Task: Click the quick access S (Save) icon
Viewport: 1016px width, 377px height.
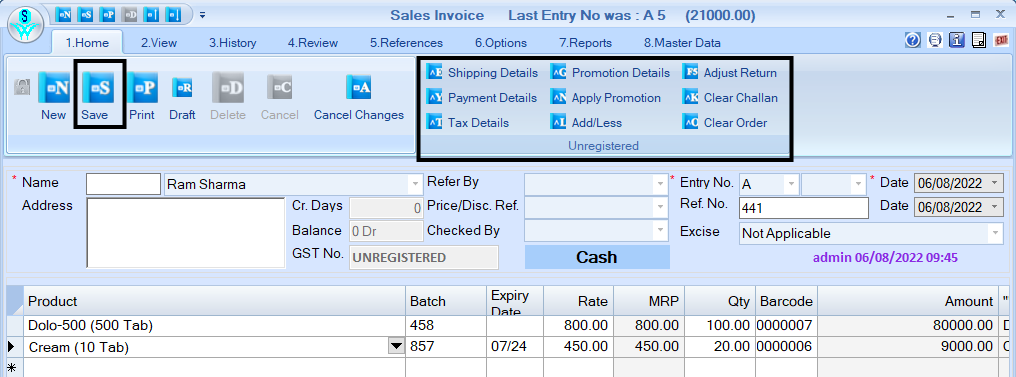Action: [86, 14]
